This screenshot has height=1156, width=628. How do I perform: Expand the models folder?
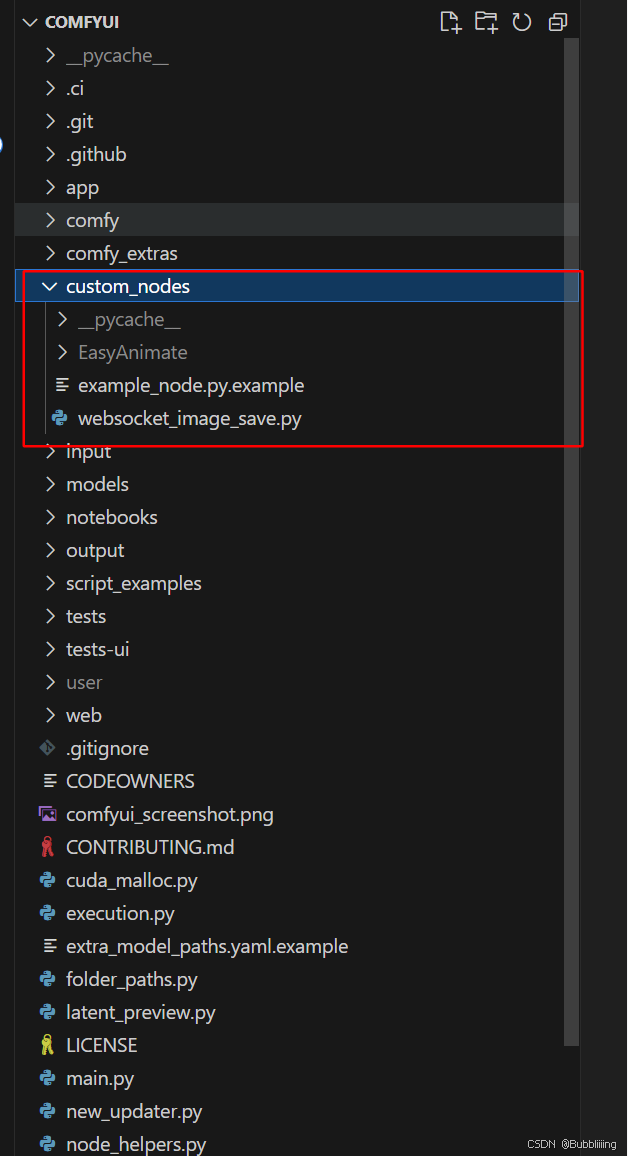(x=50, y=484)
